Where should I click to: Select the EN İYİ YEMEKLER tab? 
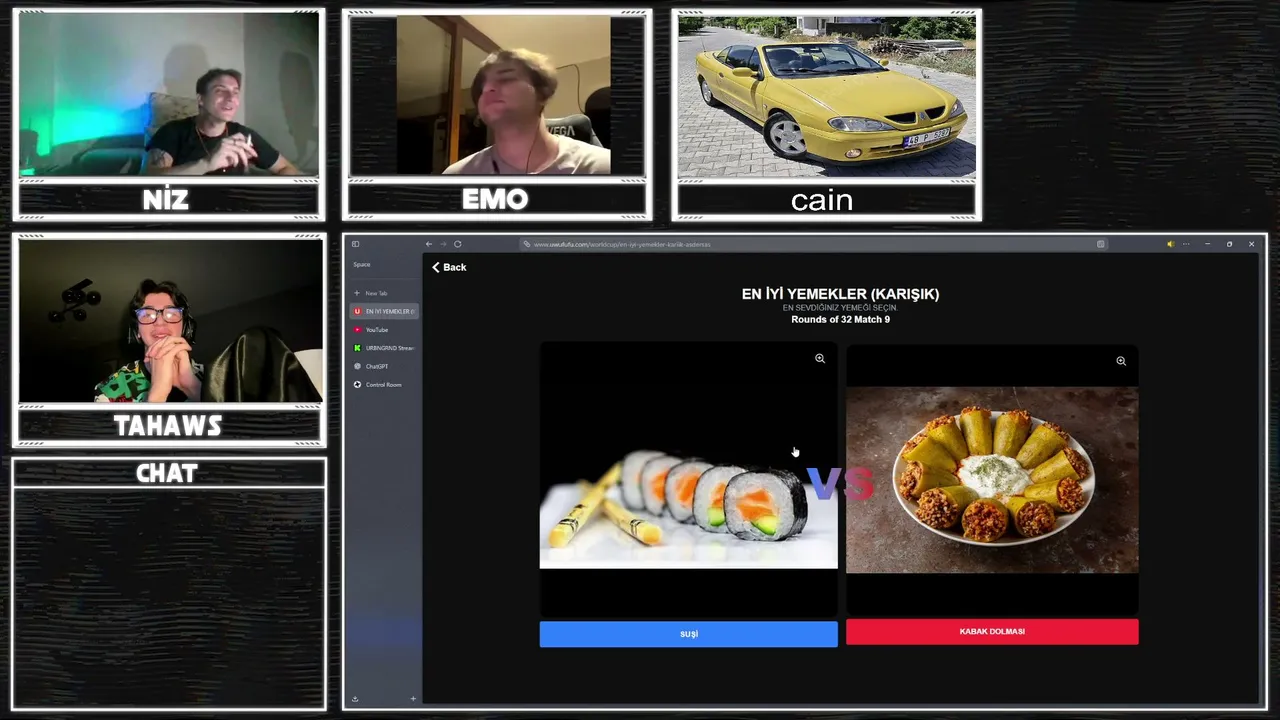(x=385, y=311)
